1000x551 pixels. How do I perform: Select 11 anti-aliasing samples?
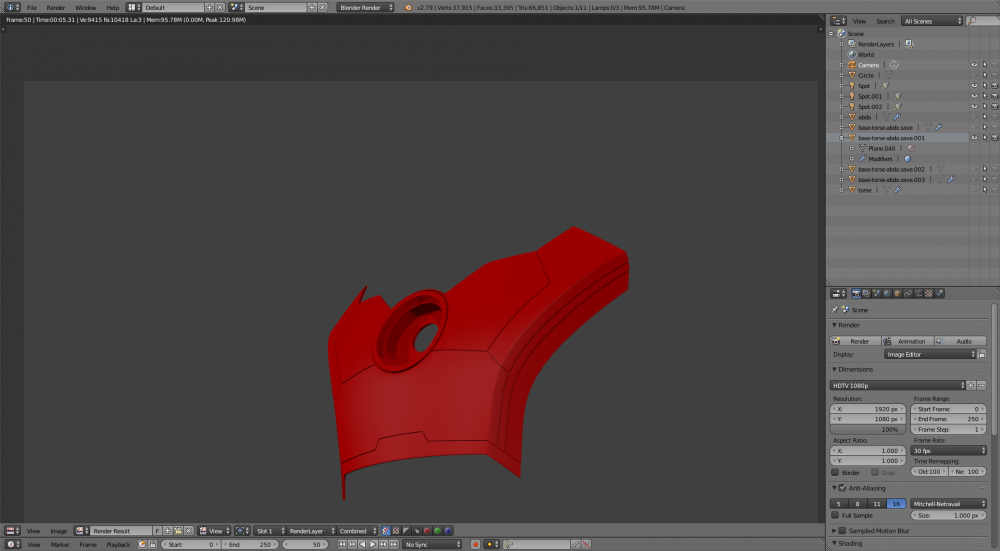(x=877, y=503)
